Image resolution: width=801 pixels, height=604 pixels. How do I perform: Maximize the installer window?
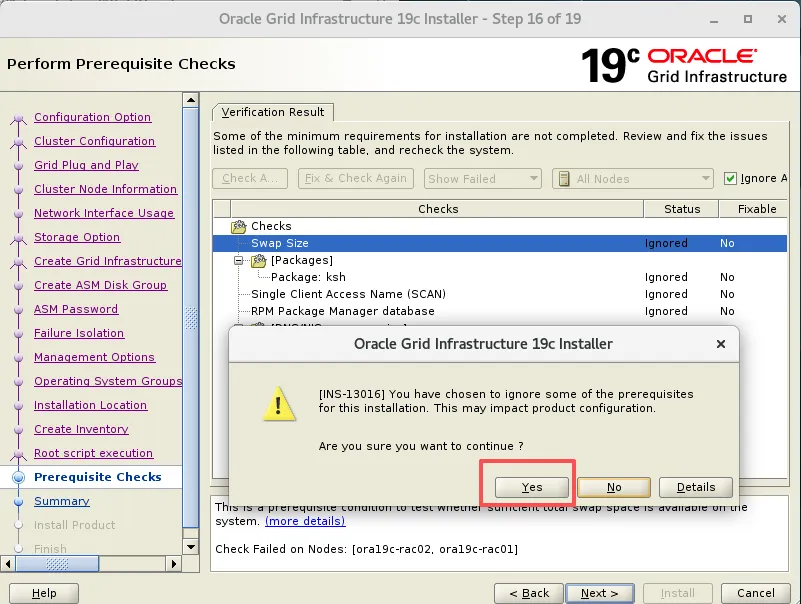[748, 19]
